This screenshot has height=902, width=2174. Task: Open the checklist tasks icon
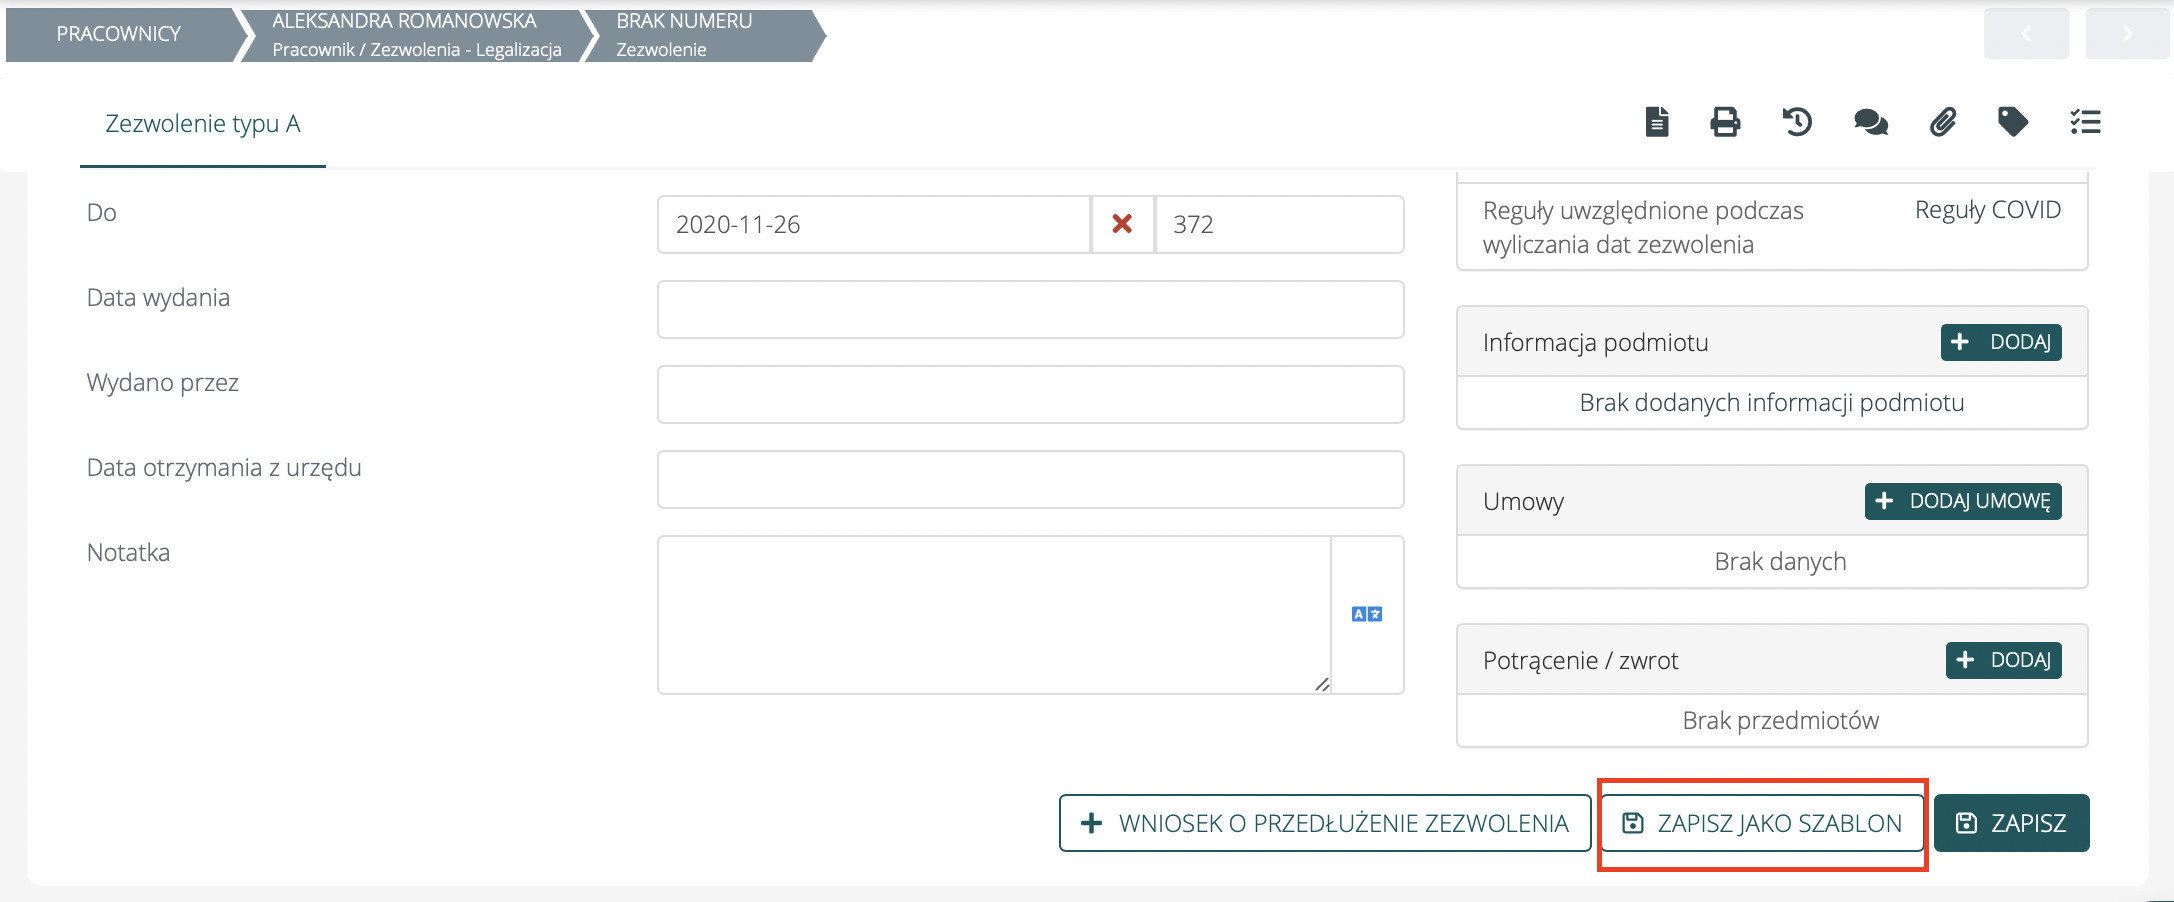coord(2085,122)
